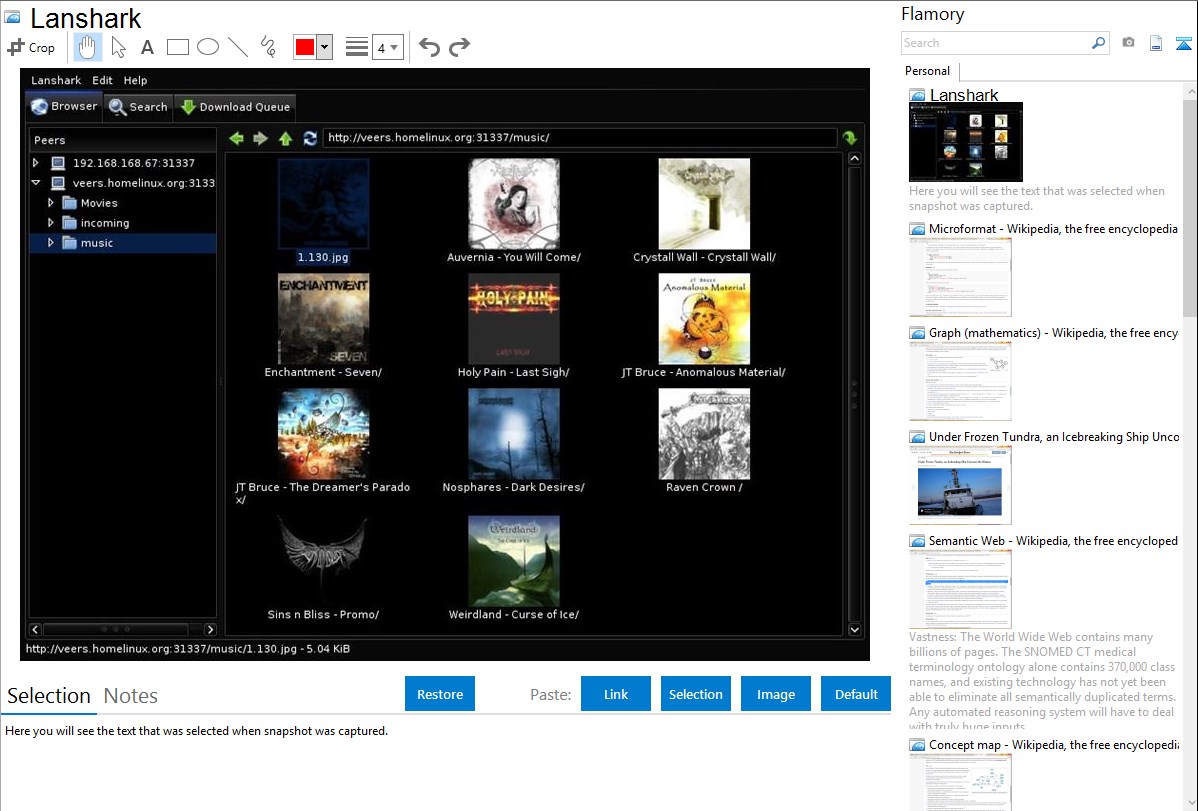Click the green forward arrow
The width and height of the screenshot is (1198, 811).
click(261, 138)
